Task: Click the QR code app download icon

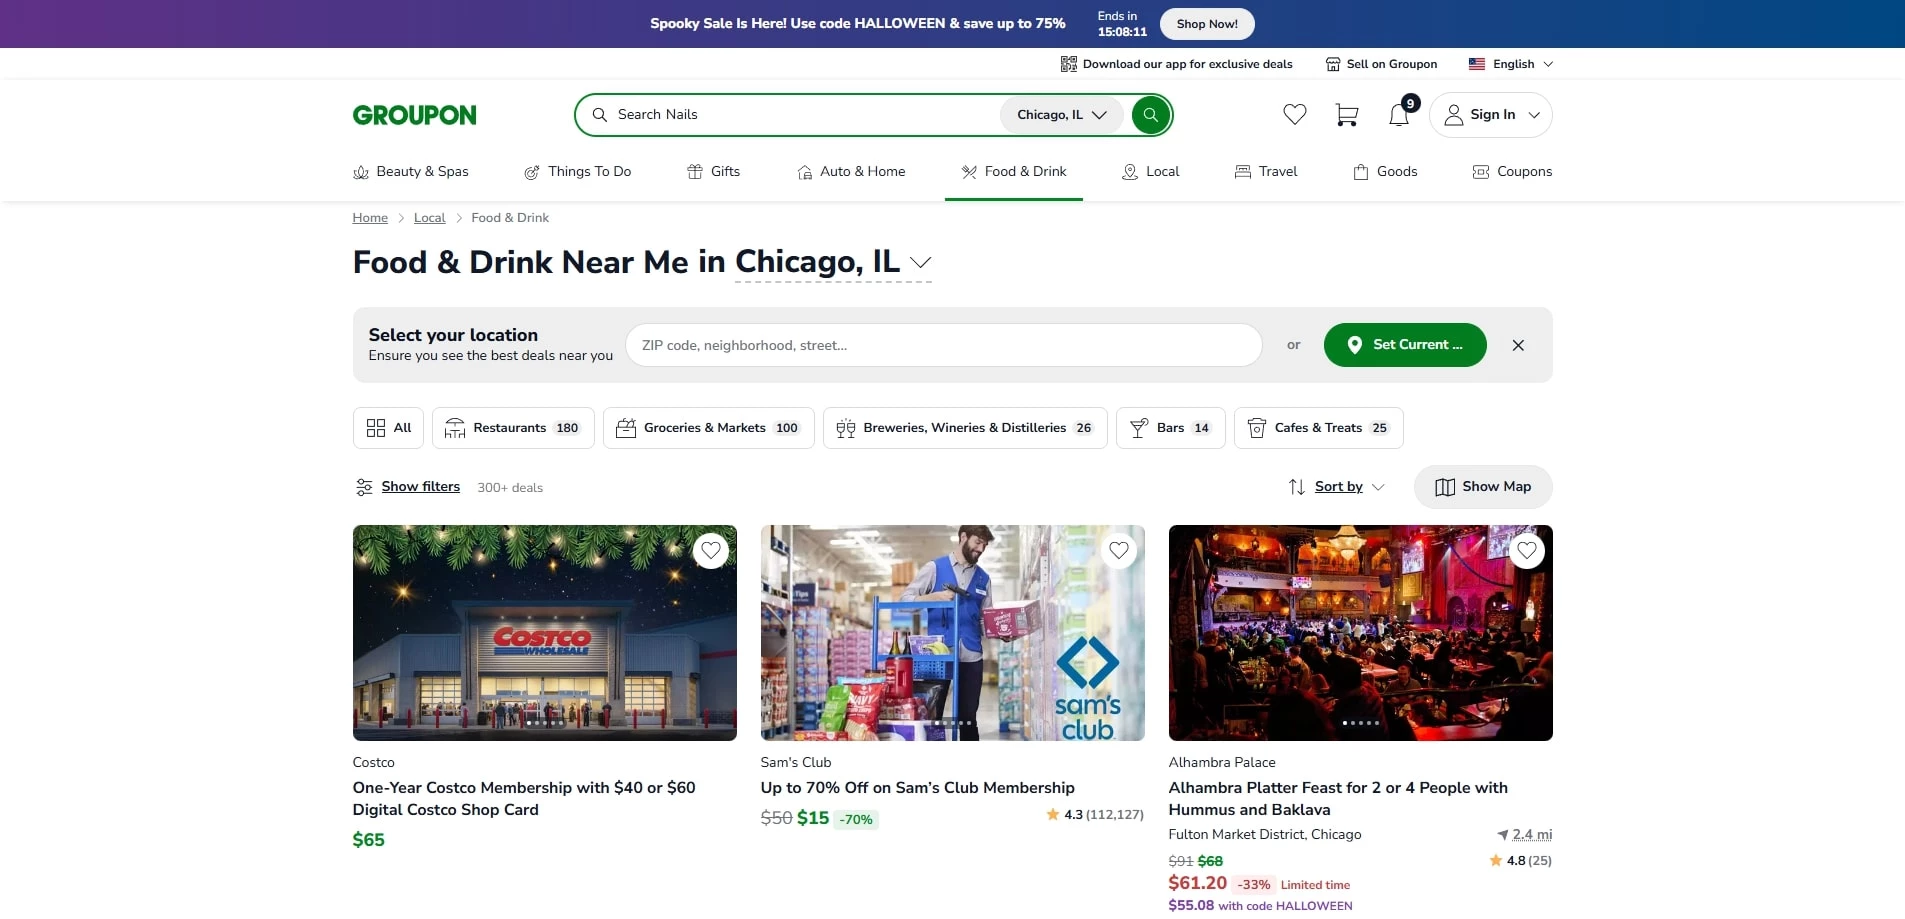Action: pyautogui.click(x=1067, y=63)
